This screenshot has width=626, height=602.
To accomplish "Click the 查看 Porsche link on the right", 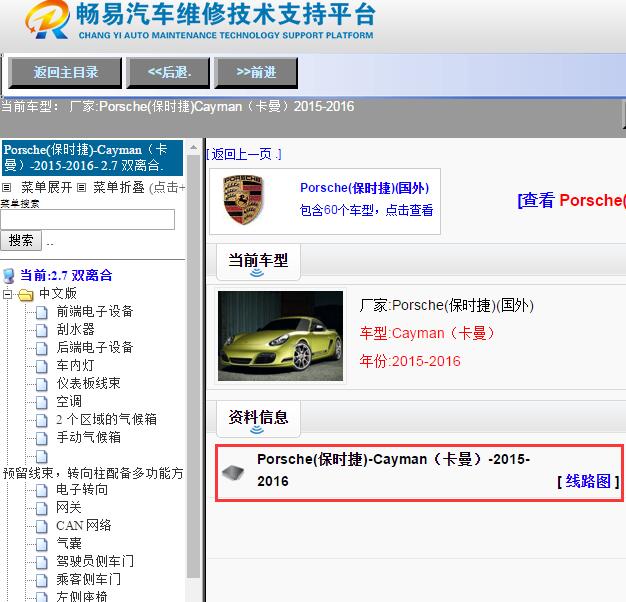I will pyautogui.click(x=572, y=200).
